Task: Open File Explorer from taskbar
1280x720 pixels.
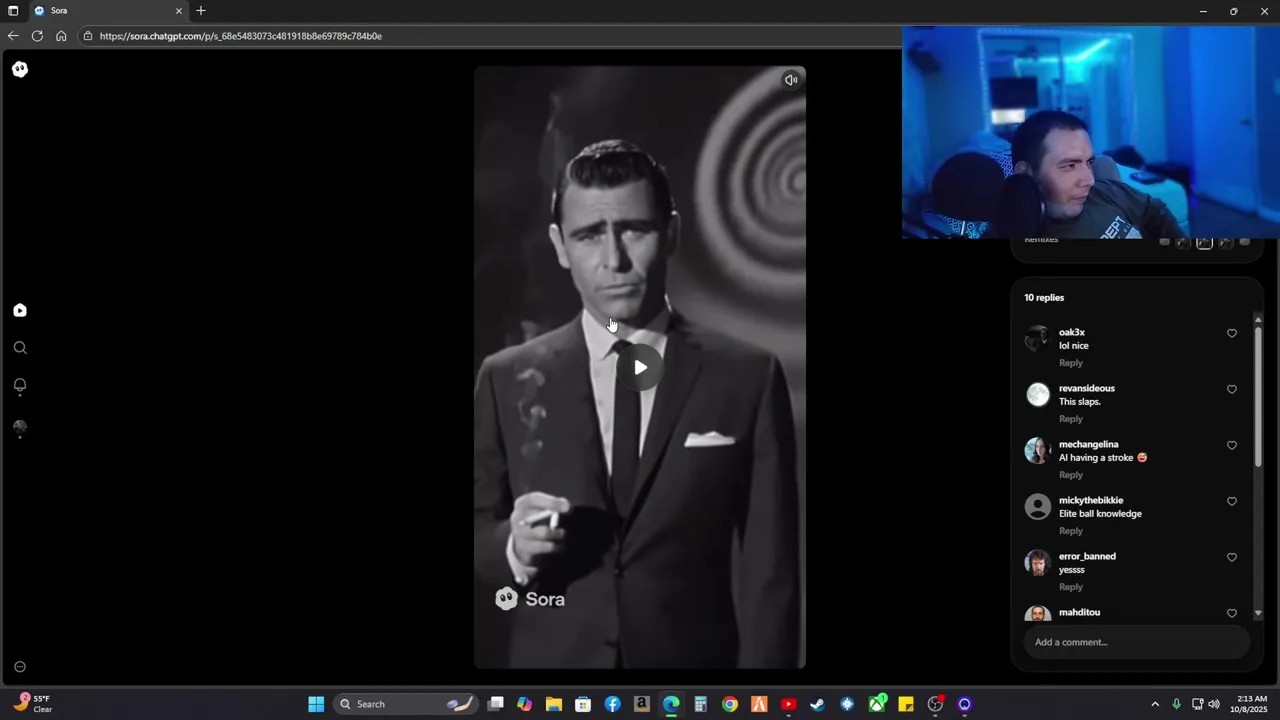Action: click(x=553, y=704)
